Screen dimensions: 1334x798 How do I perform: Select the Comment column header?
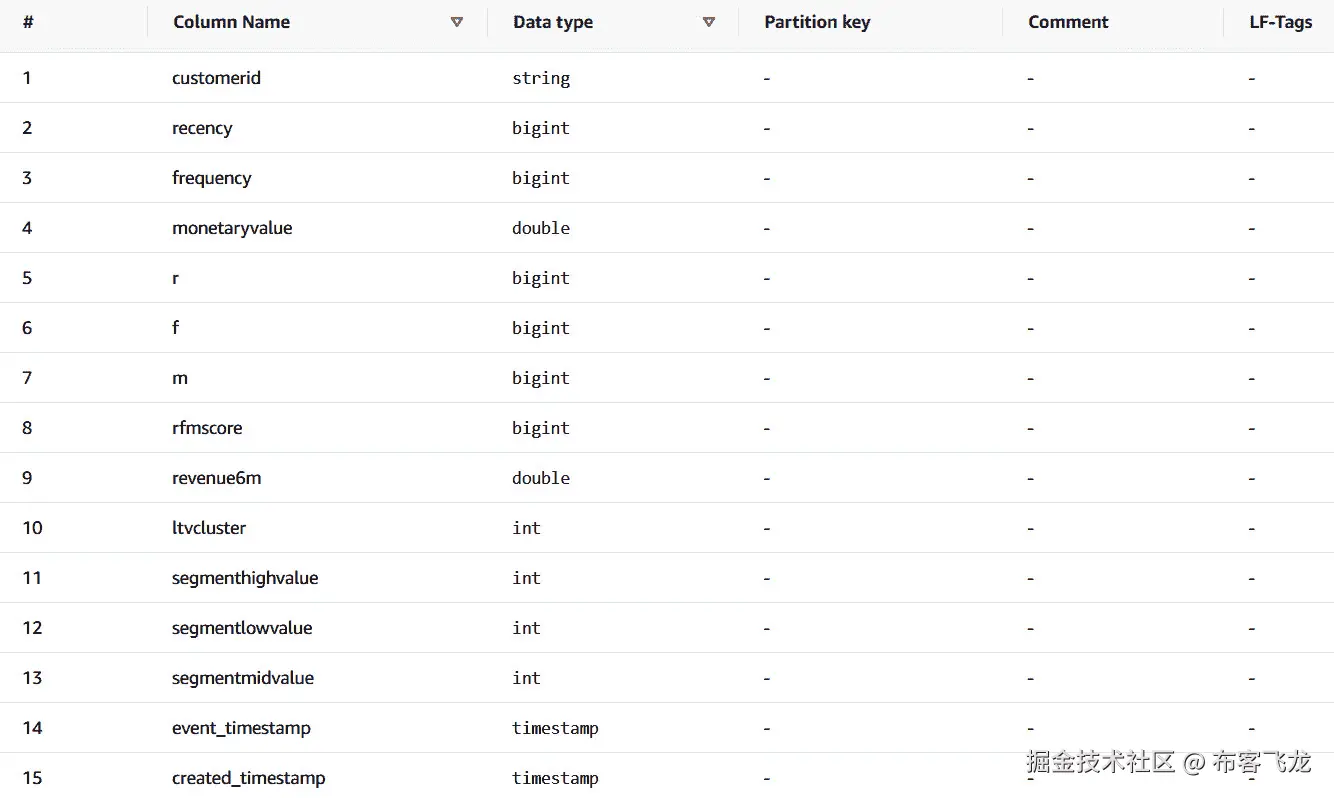tap(1068, 22)
